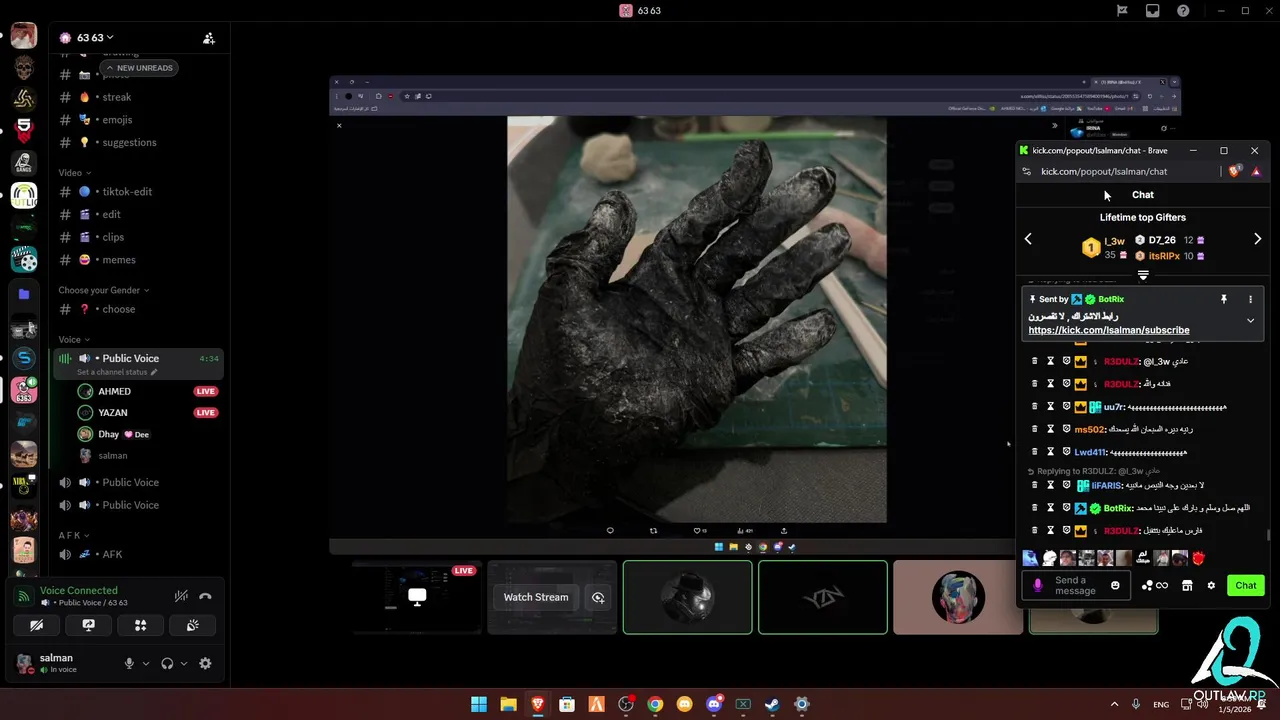
Task: Open the streak channel
Action: pyautogui.click(x=139, y=97)
